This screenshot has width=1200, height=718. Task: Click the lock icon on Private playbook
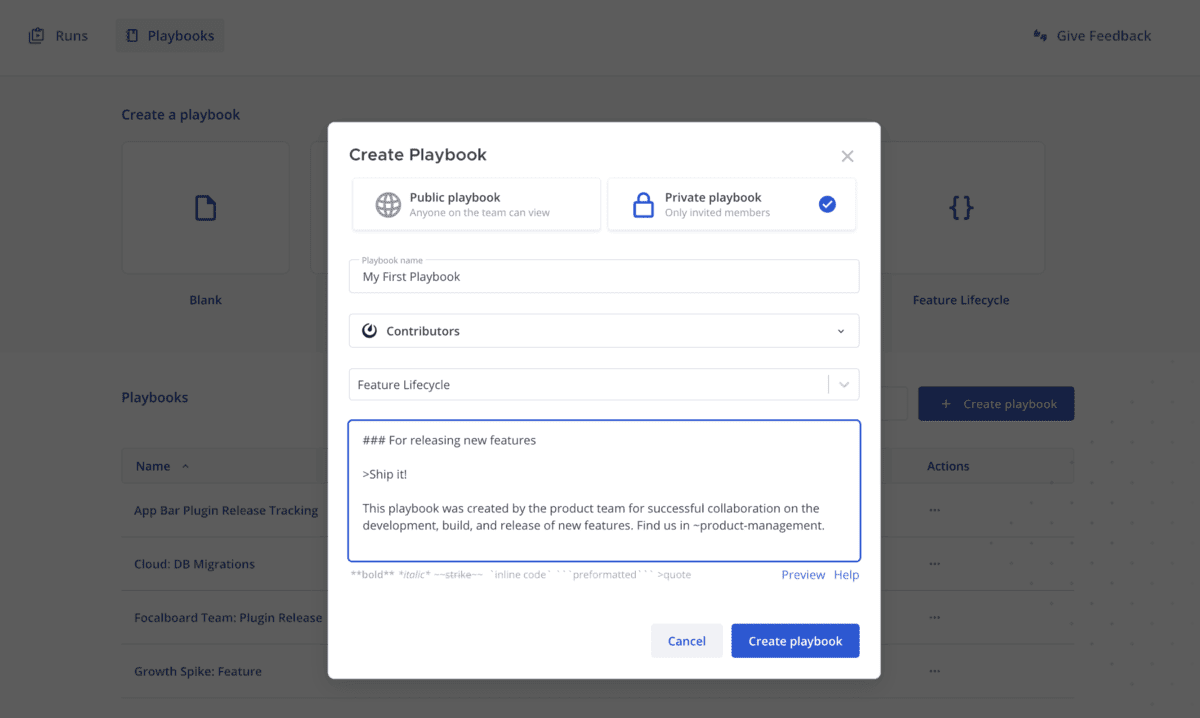[x=643, y=204]
